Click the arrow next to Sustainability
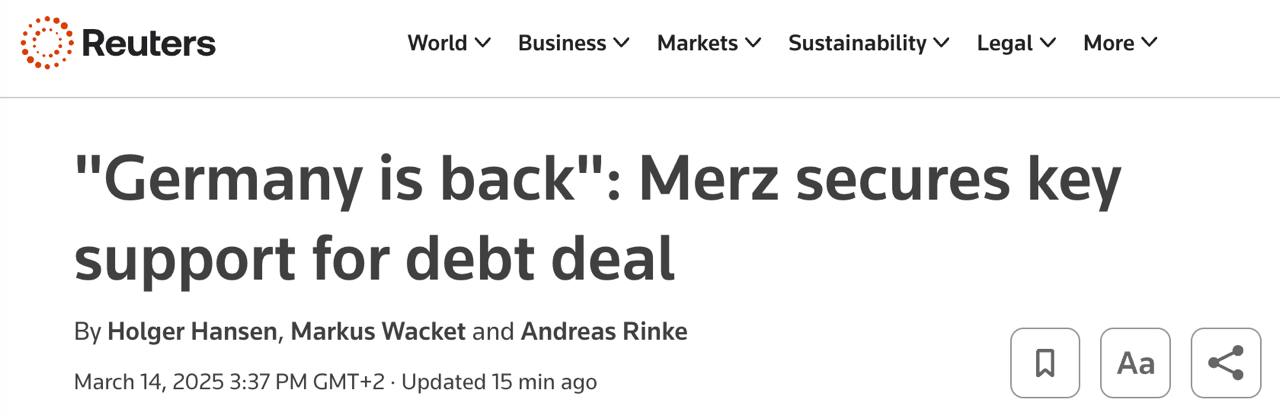The height and width of the screenshot is (416, 1280). (941, 43)
